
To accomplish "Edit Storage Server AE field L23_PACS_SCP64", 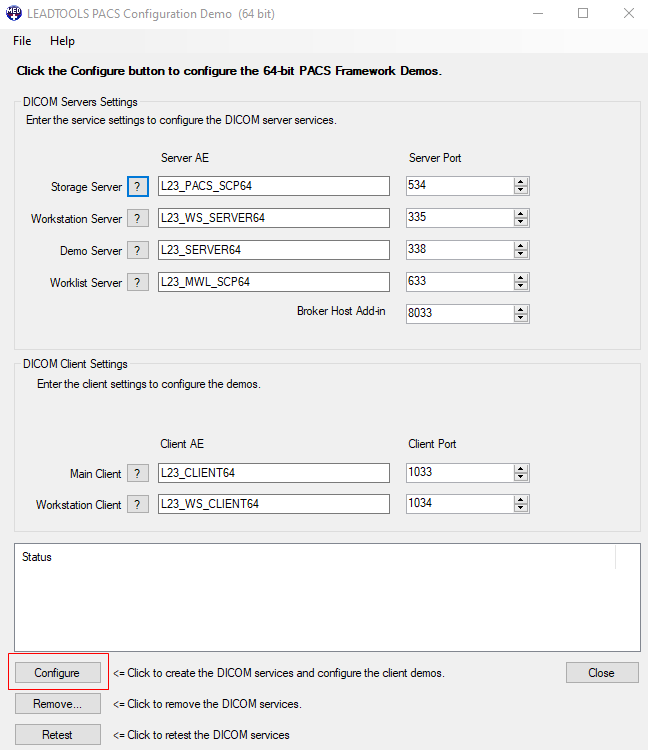I will click(x=274, y=186).
